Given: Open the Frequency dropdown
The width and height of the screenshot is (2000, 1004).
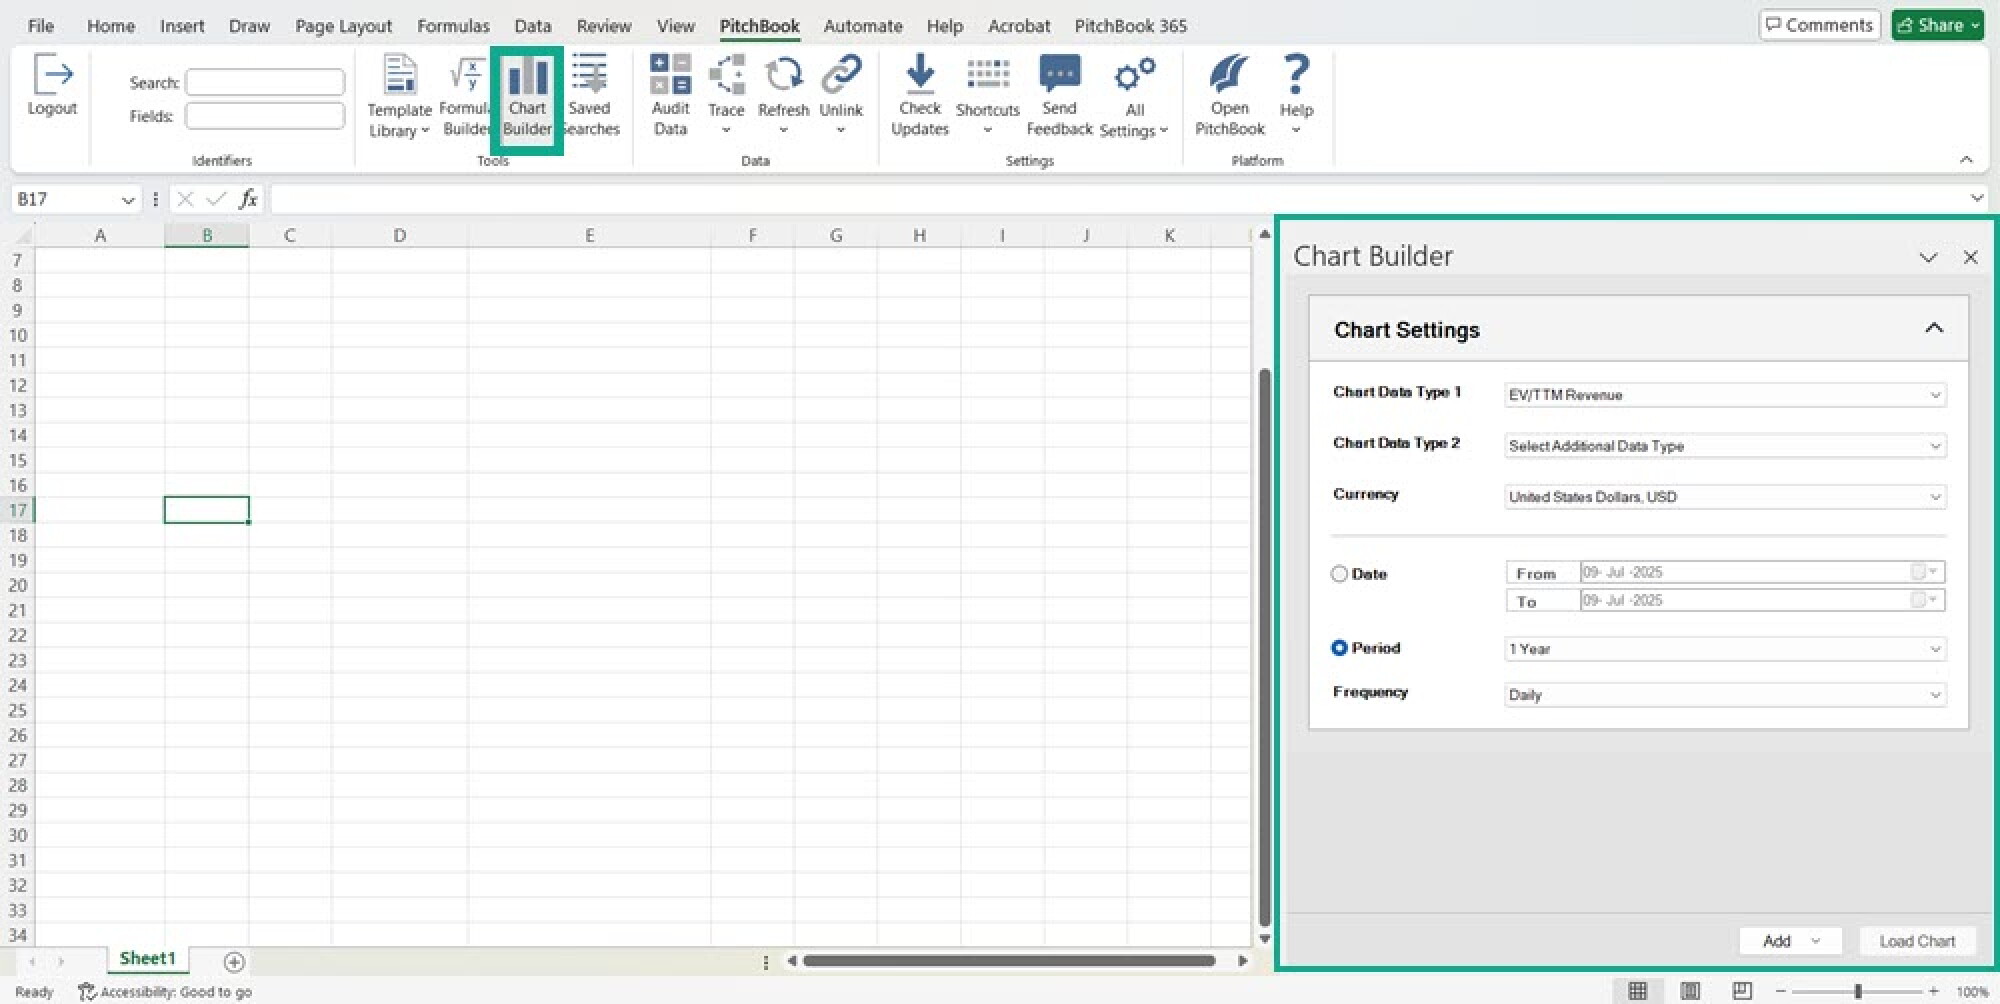Looking at the screenshot, I should pyautogui.click(x=1725, y=695).
